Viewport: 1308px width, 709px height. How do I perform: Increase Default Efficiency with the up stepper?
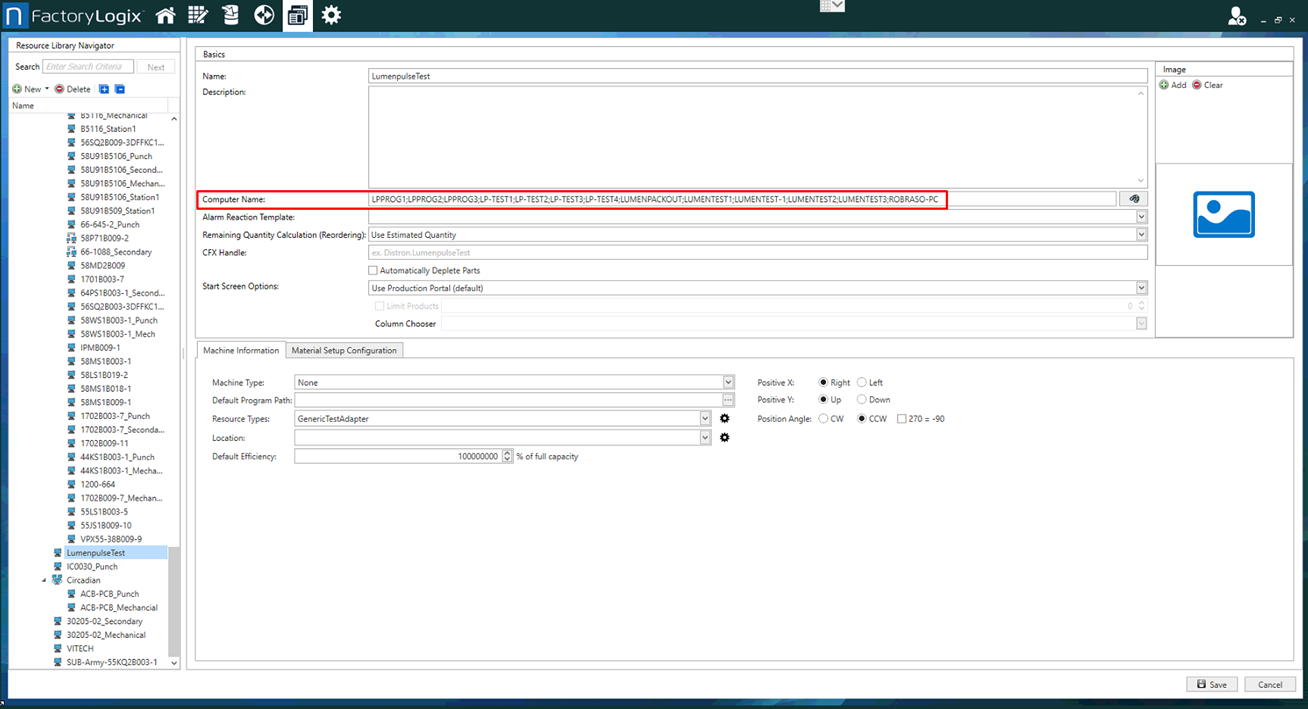pos(508,453)
